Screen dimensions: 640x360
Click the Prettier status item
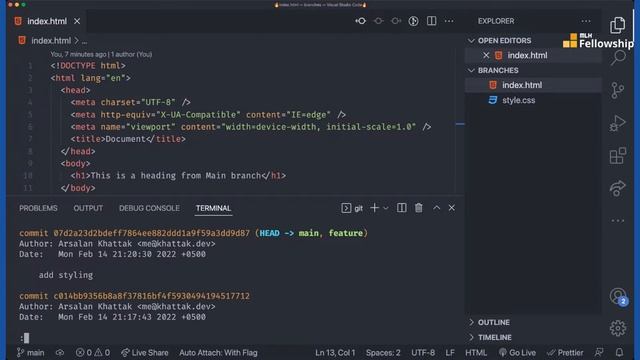(x=565, y=352)
